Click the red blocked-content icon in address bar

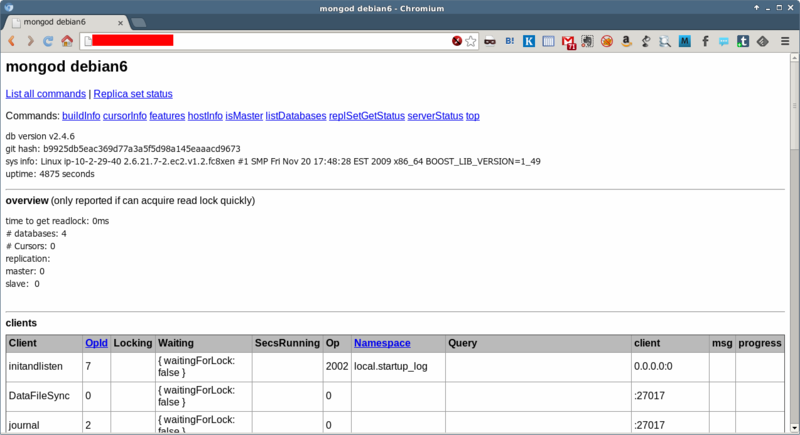point(457,41)
